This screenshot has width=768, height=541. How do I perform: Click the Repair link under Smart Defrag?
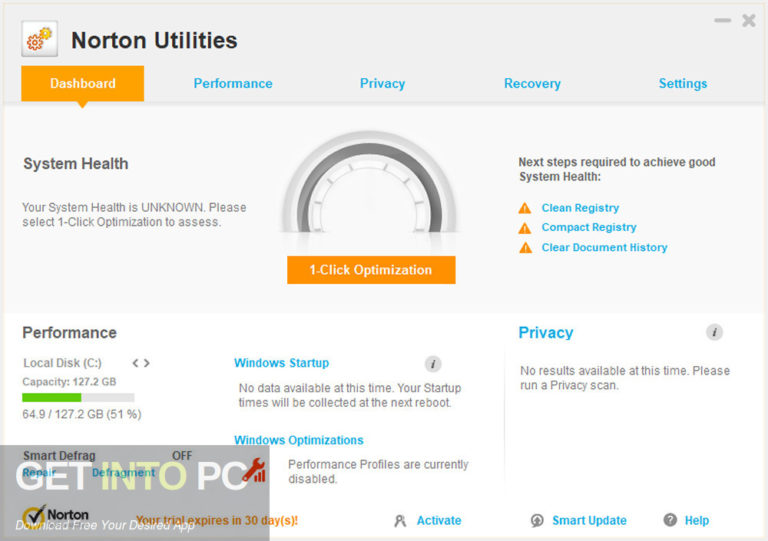pos(39,473)
